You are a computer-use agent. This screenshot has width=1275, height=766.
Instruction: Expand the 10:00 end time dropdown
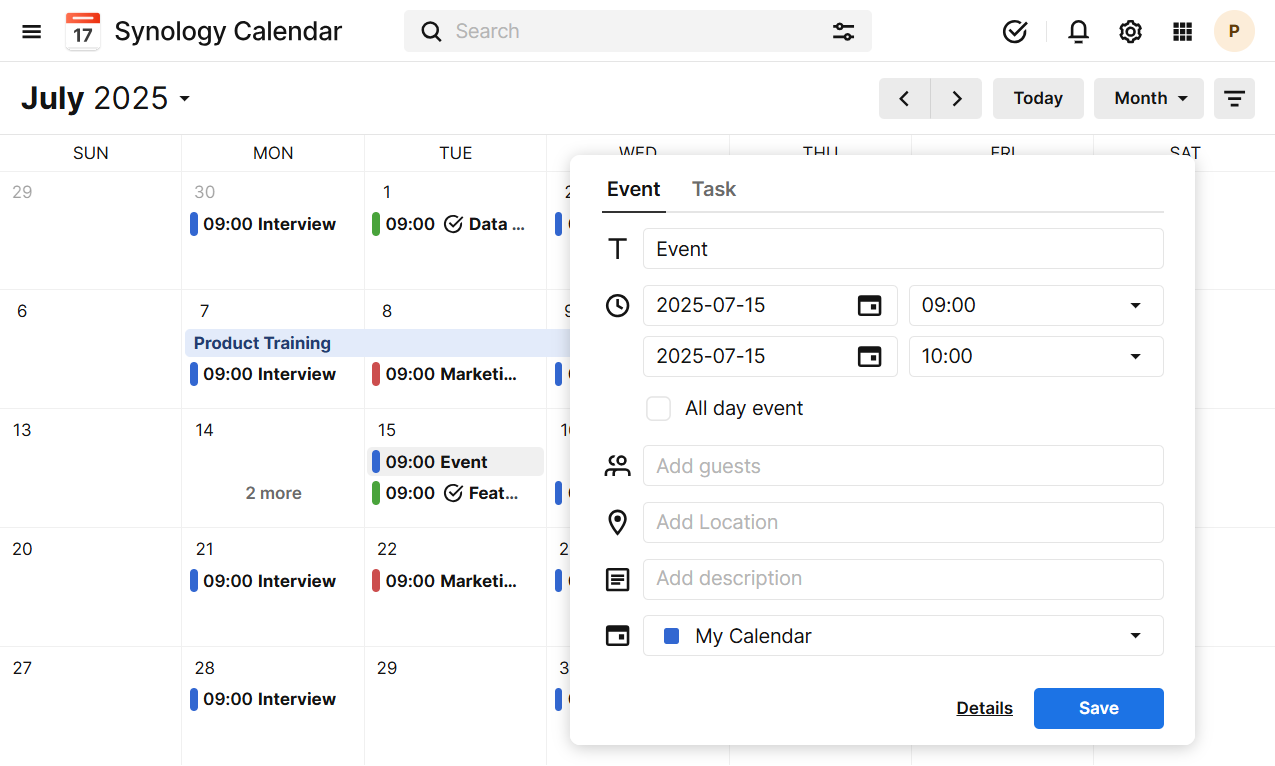point(1035,357)
